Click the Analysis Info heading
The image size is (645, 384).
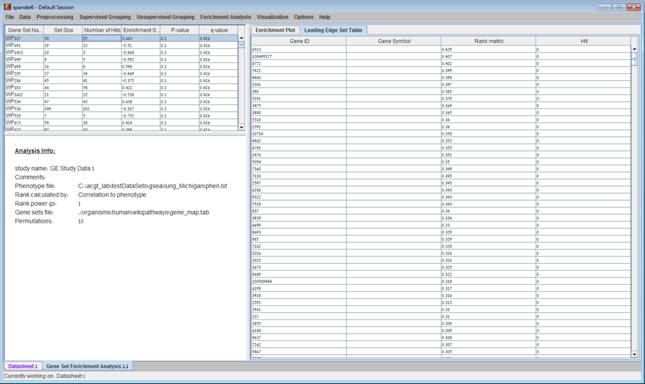pos(35,151)
